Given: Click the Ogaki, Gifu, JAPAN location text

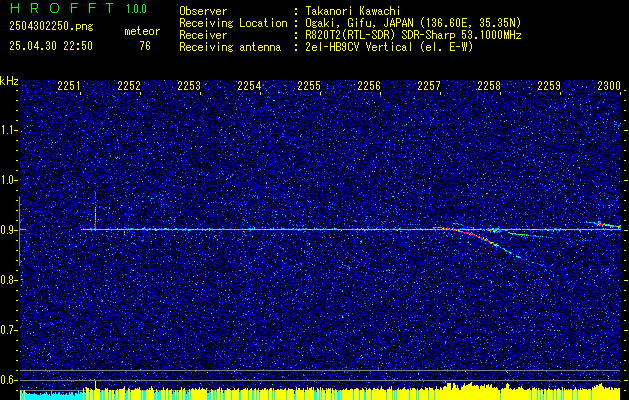Looking at the screenshot, I should [412, 23].
